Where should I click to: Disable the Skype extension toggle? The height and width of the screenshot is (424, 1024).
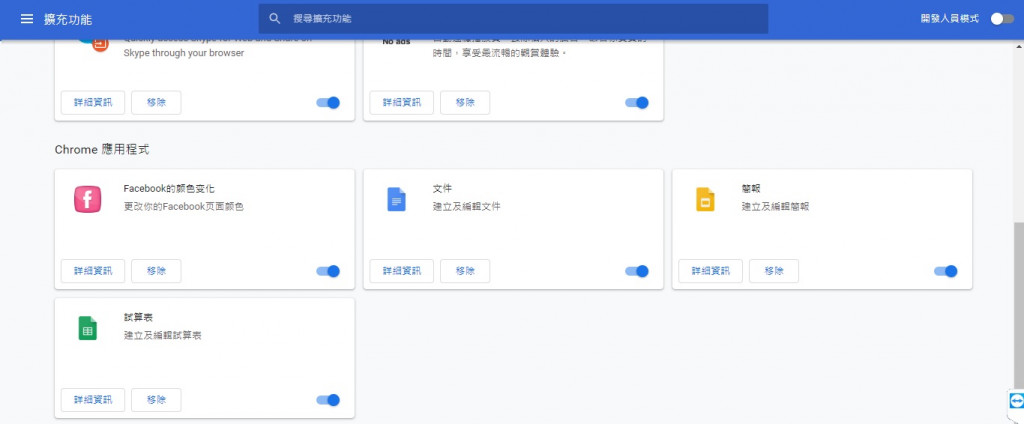328,103
